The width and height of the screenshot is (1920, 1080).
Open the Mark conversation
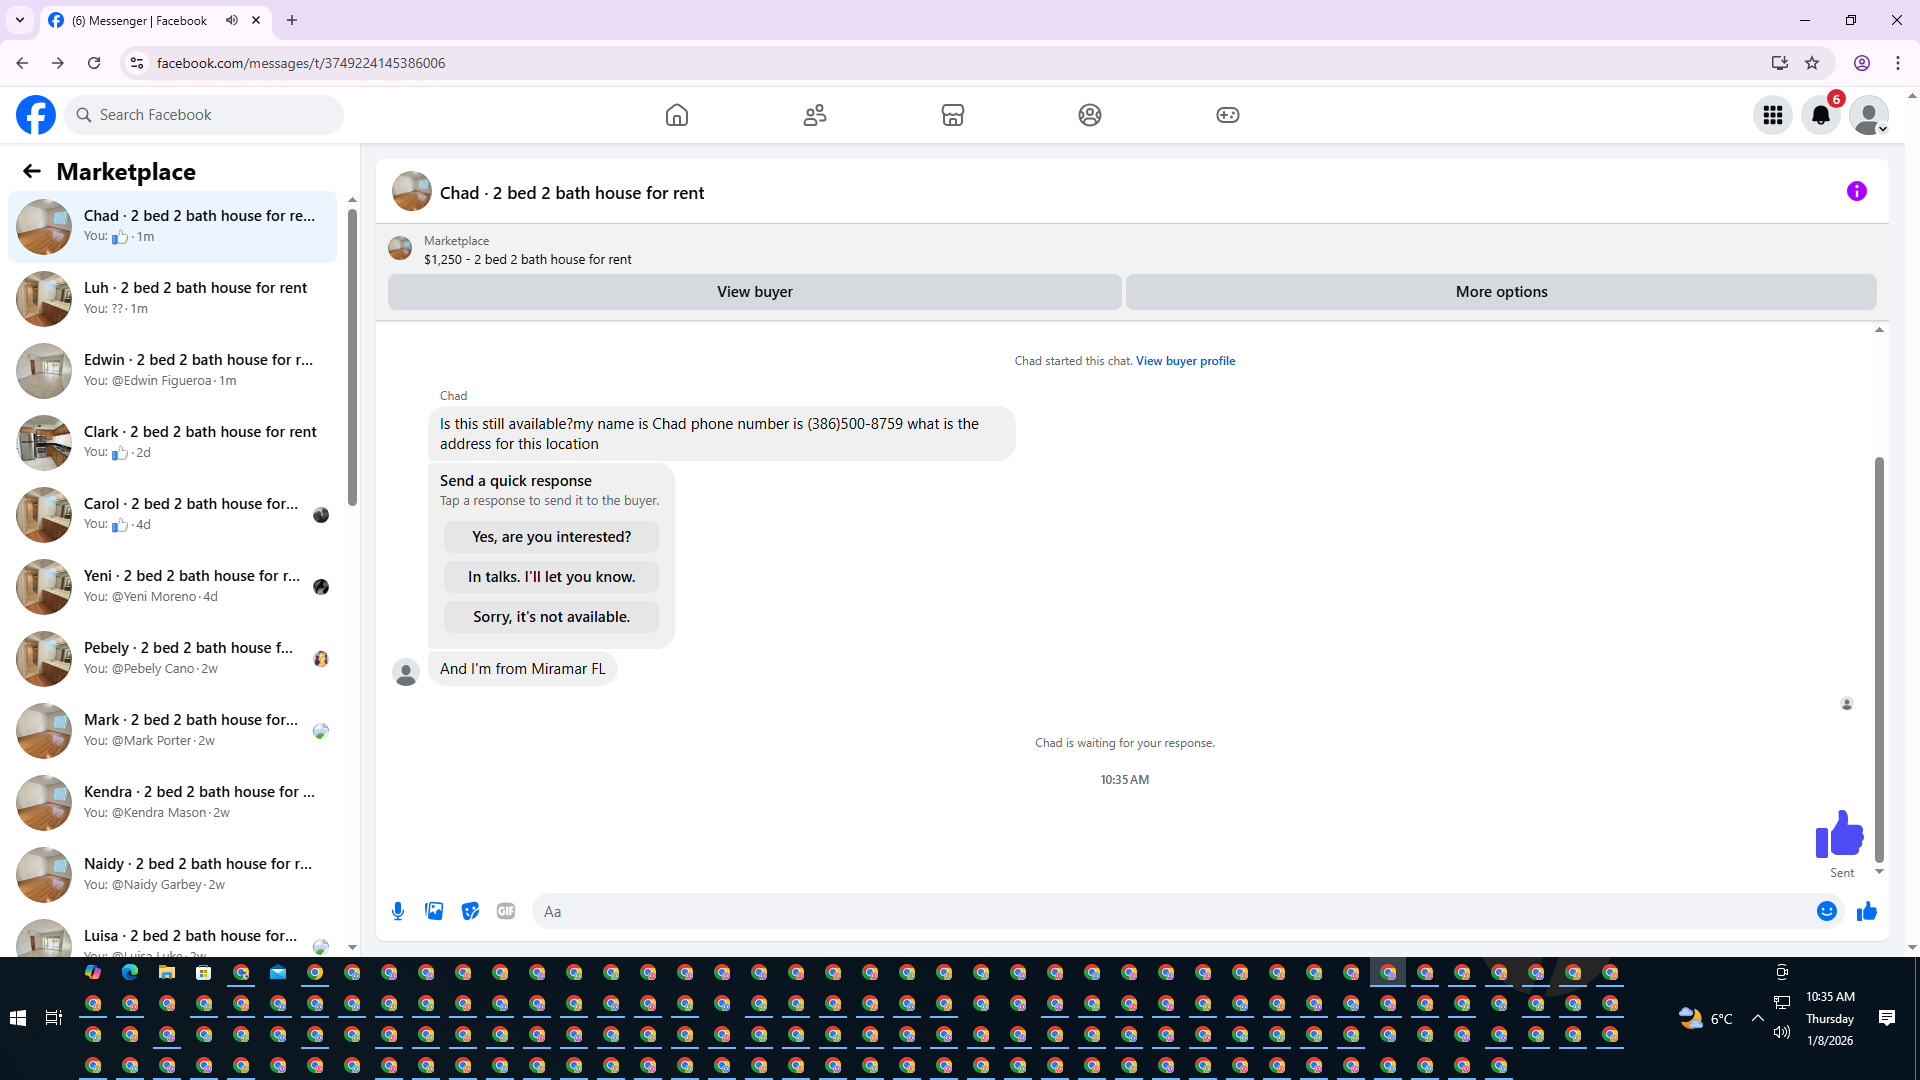[173, 731]
